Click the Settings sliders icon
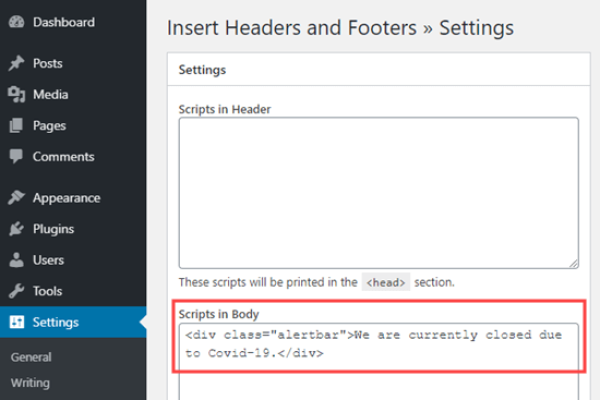Image resolution: width=600 pixels, height=400 pixels. click(16, 322)
